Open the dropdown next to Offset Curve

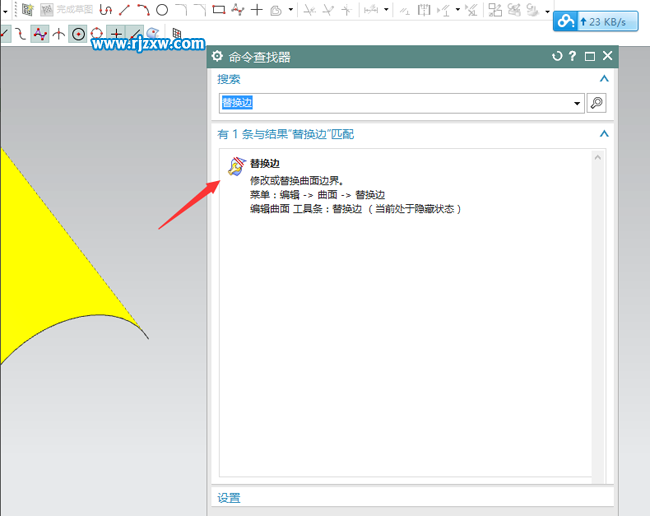291,10
